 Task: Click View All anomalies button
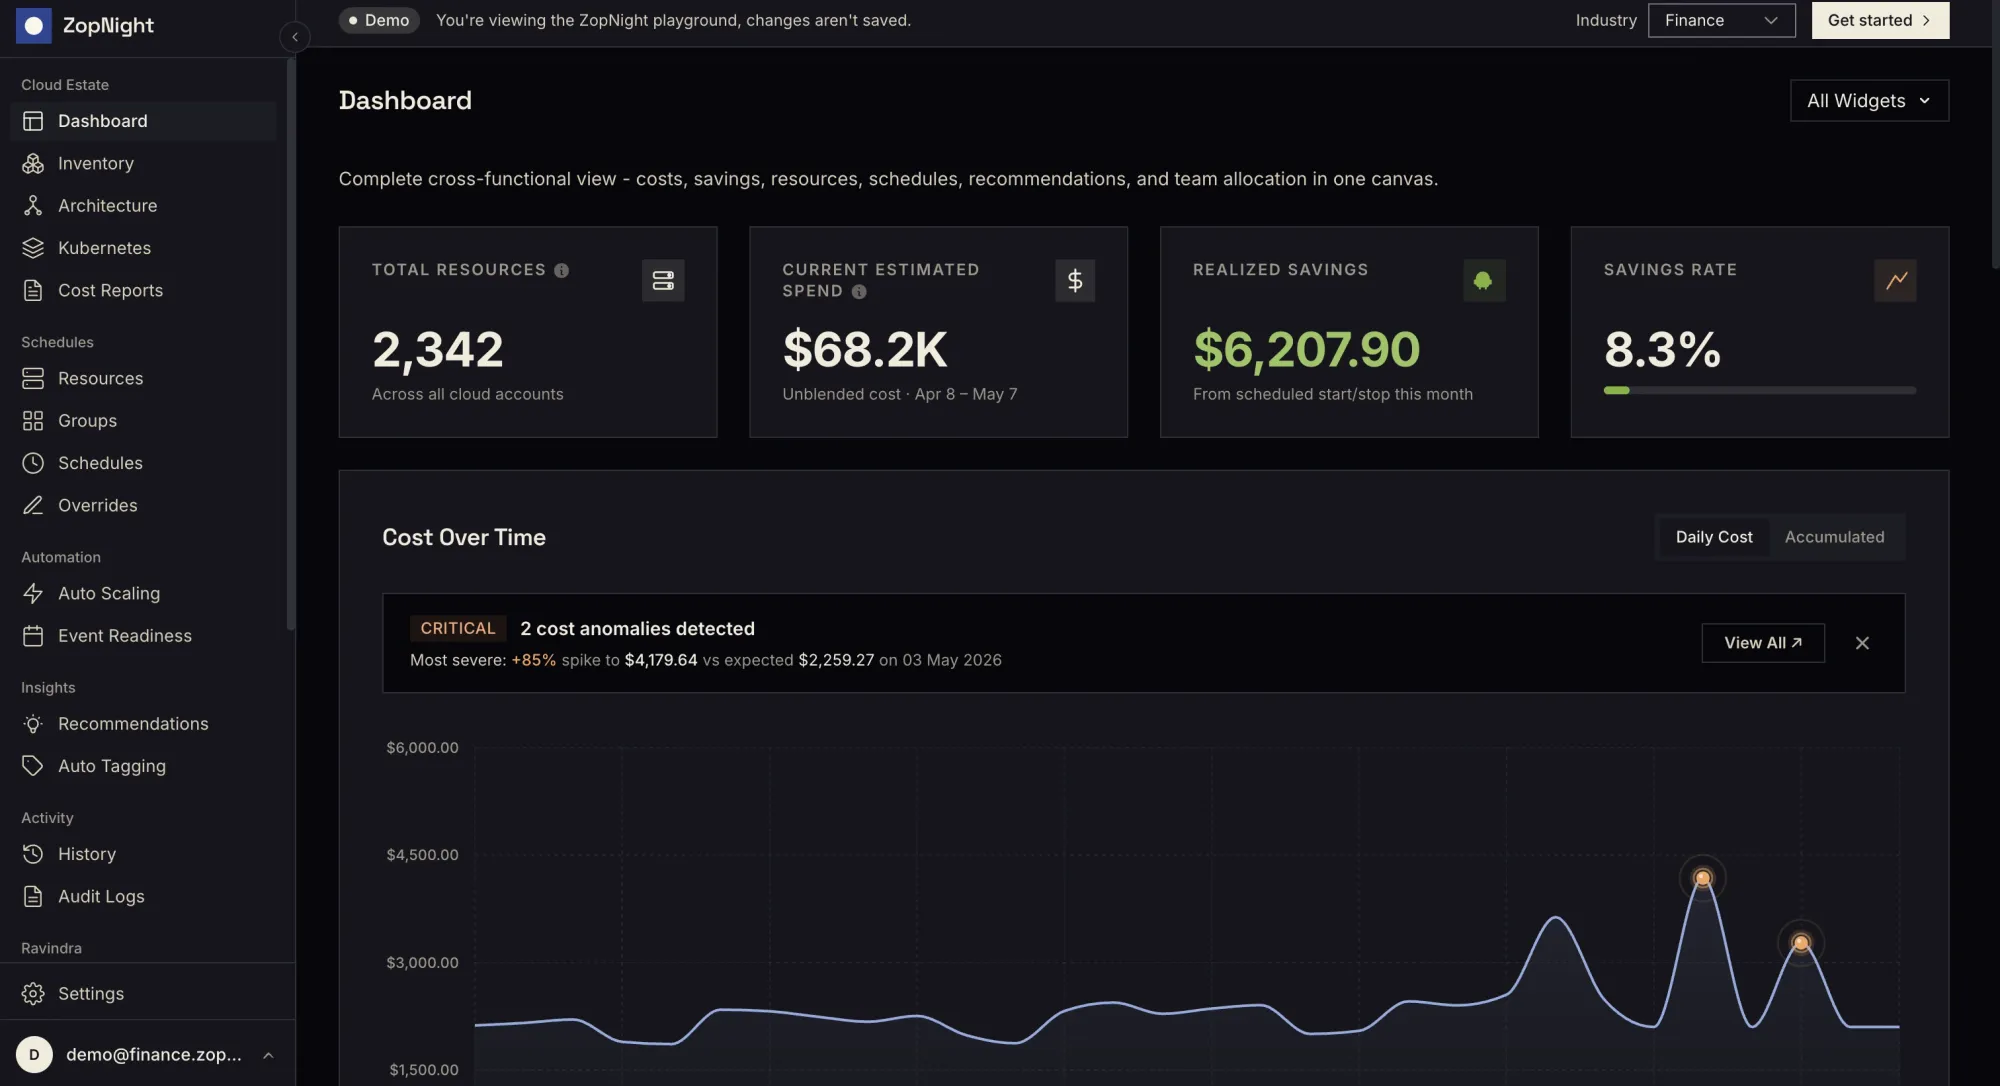click(1763, 643)
